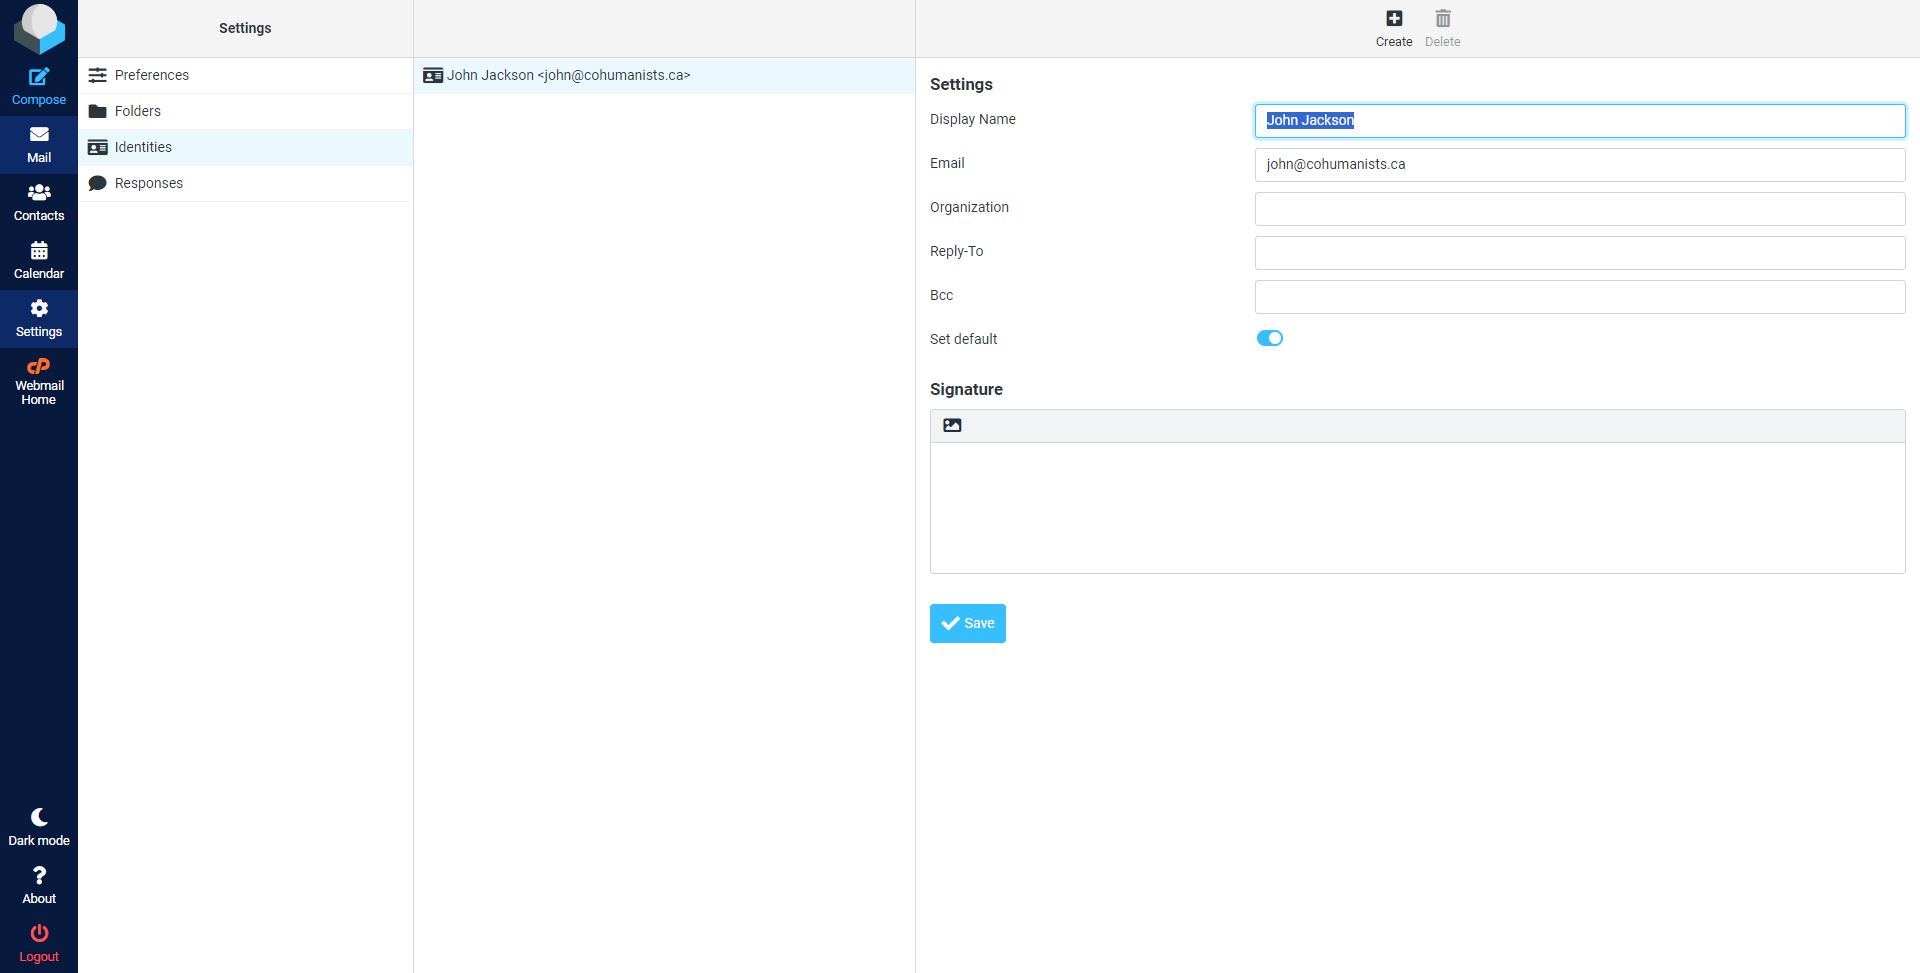Select Identities settings section
Viewport: 1920px width, 973px height.
[x=246, y=147]
